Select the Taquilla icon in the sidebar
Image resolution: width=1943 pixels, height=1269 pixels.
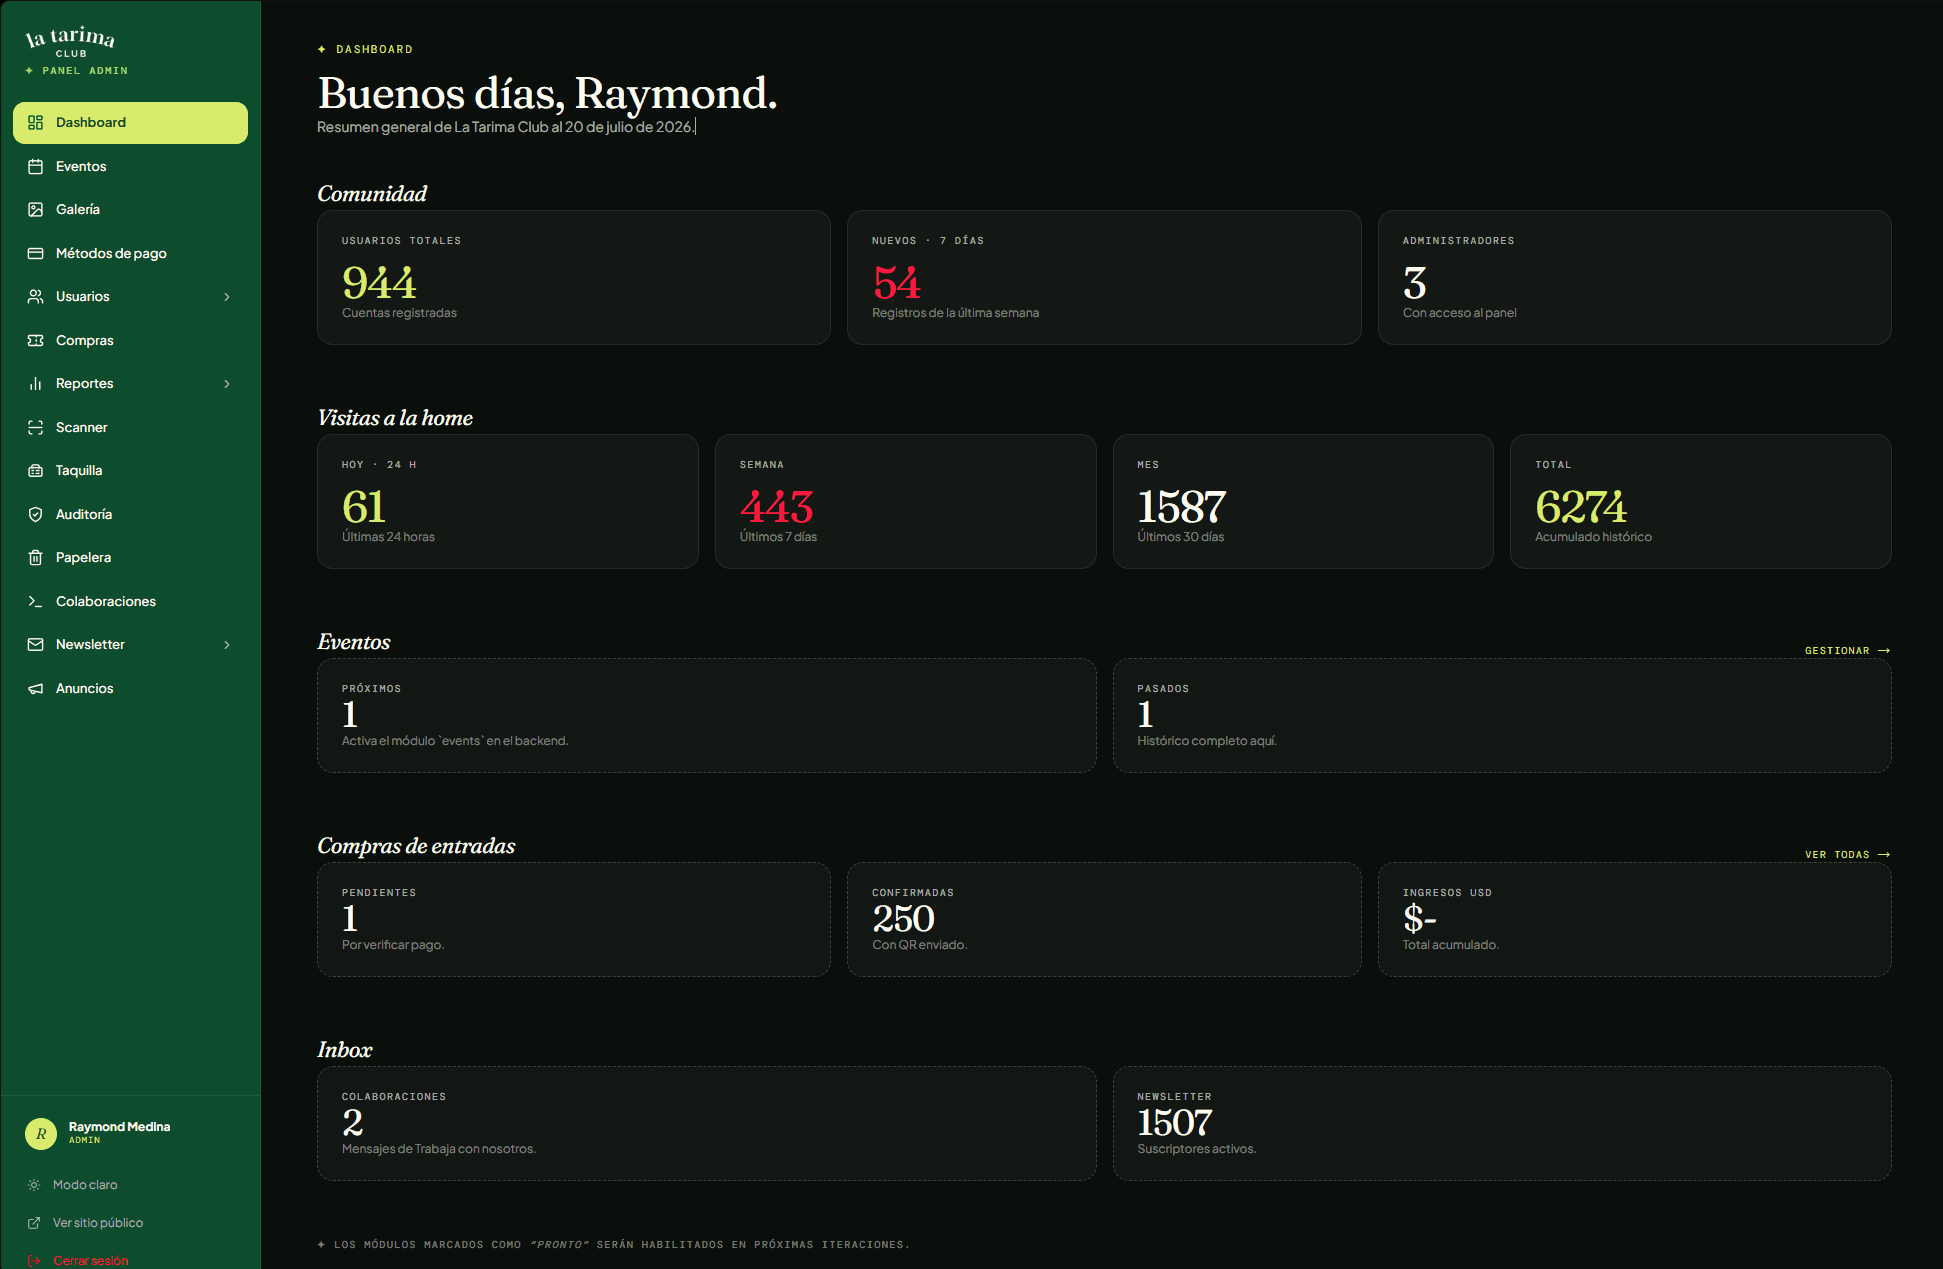pyautogui.click(x=36, y=470)
